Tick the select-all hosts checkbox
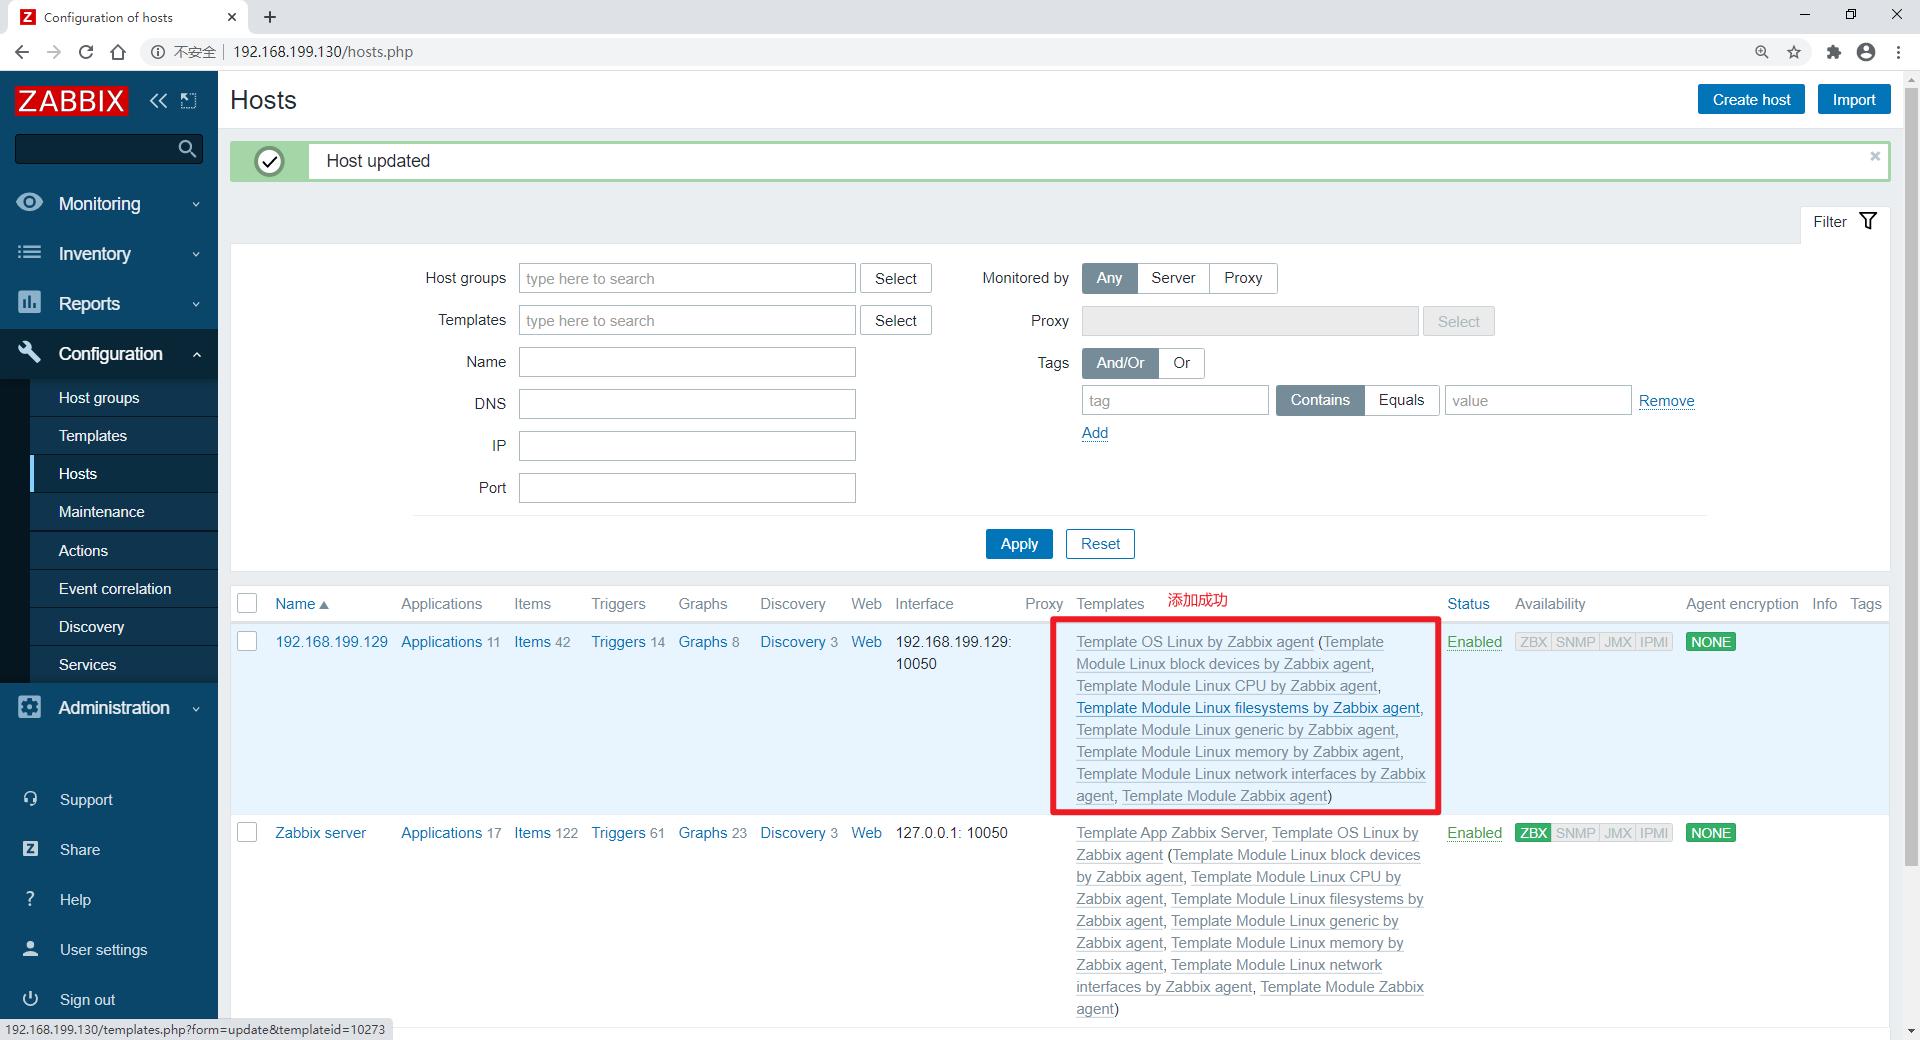The width and height of the screenshot is (1920, 1040). coord(247,603)
